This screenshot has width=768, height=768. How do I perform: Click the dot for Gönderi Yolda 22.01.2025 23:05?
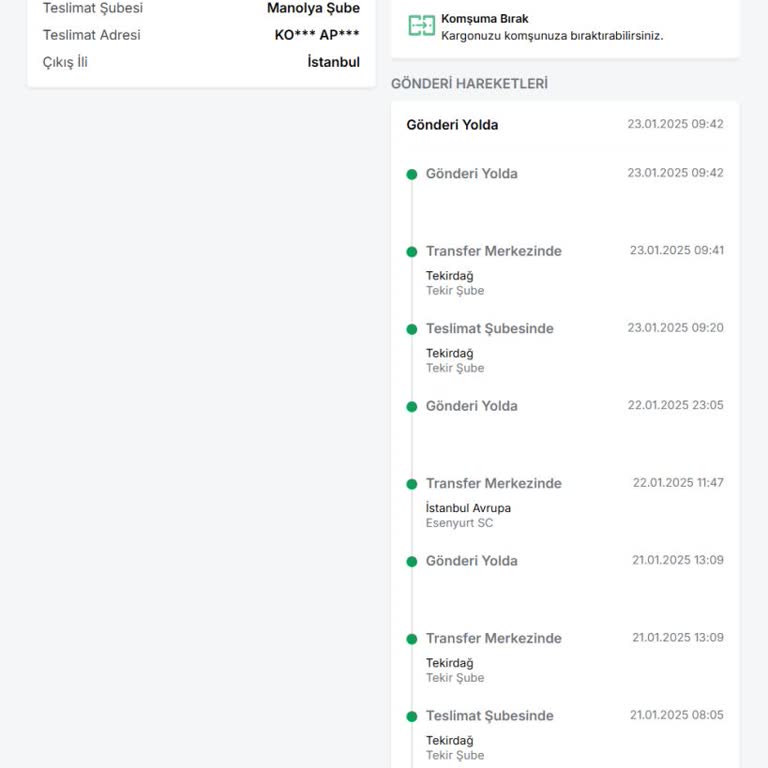tap(411, 407)
